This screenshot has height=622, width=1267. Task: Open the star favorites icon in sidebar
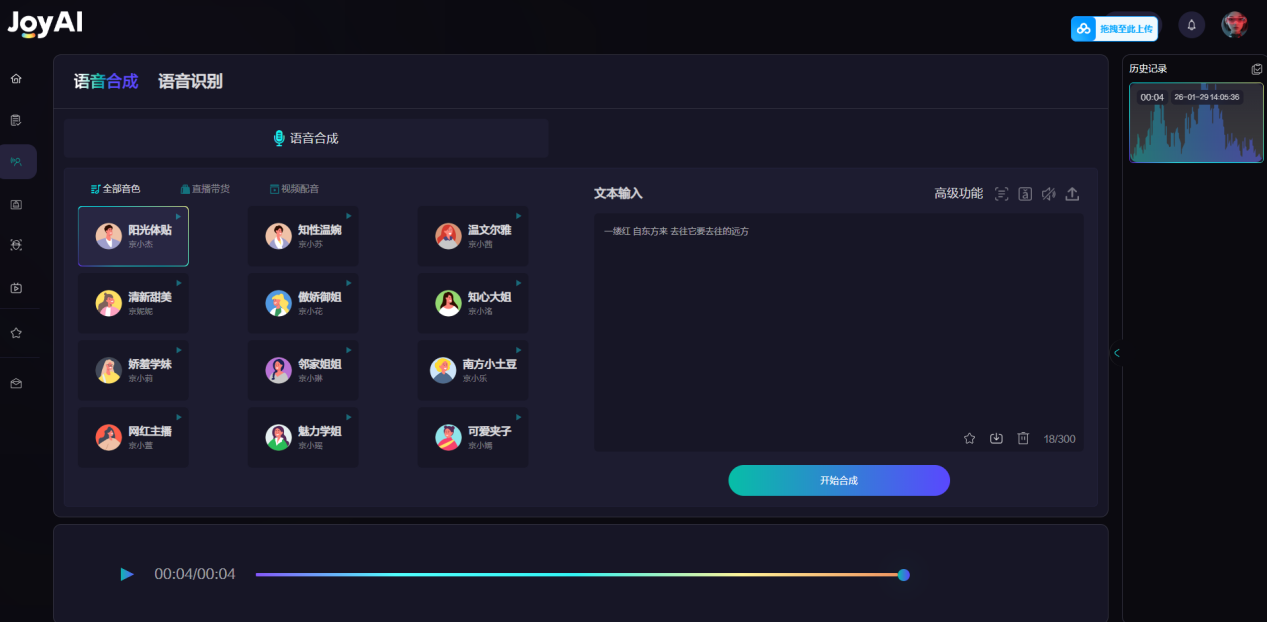pos(16,333)
